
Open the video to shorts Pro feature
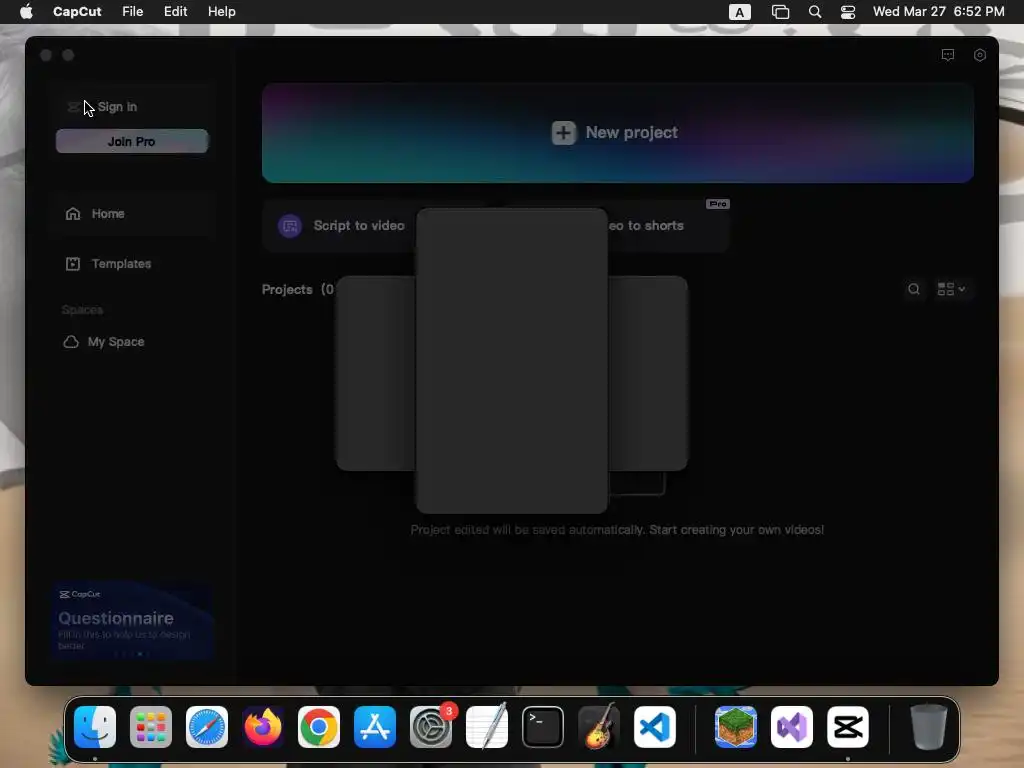pos(667,226)
